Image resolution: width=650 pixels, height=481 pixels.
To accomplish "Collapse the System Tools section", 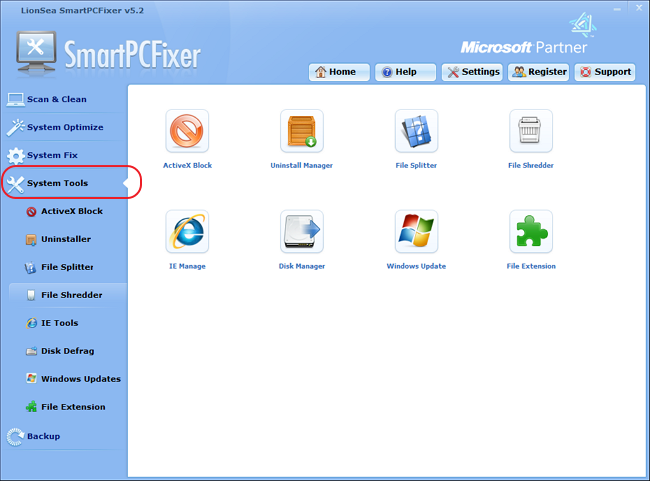I will pyautogui.click(x=66, y=183).
